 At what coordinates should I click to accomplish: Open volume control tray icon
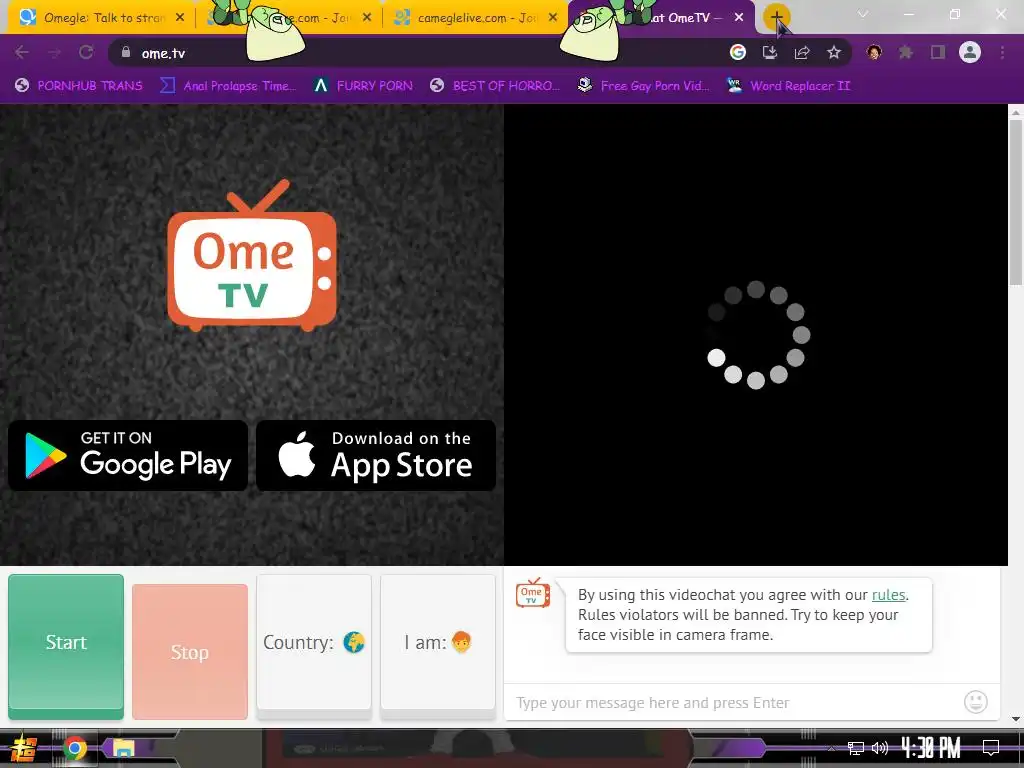tap(880, 748)
